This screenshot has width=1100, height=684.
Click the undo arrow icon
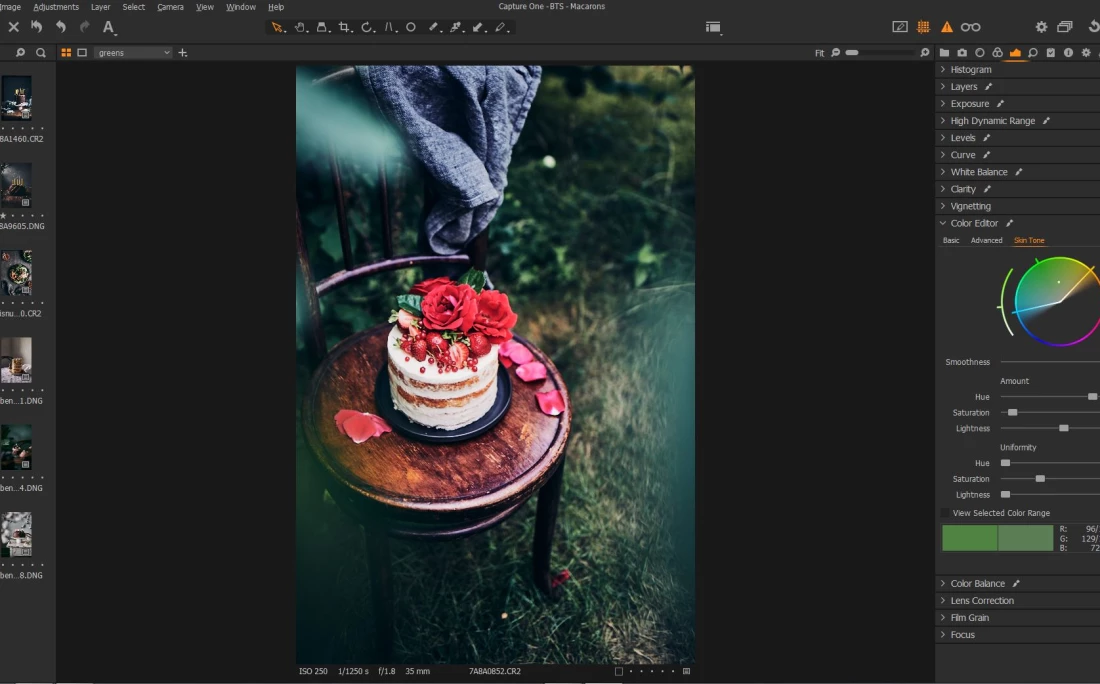pyautogui.click(x=61, y=27)
